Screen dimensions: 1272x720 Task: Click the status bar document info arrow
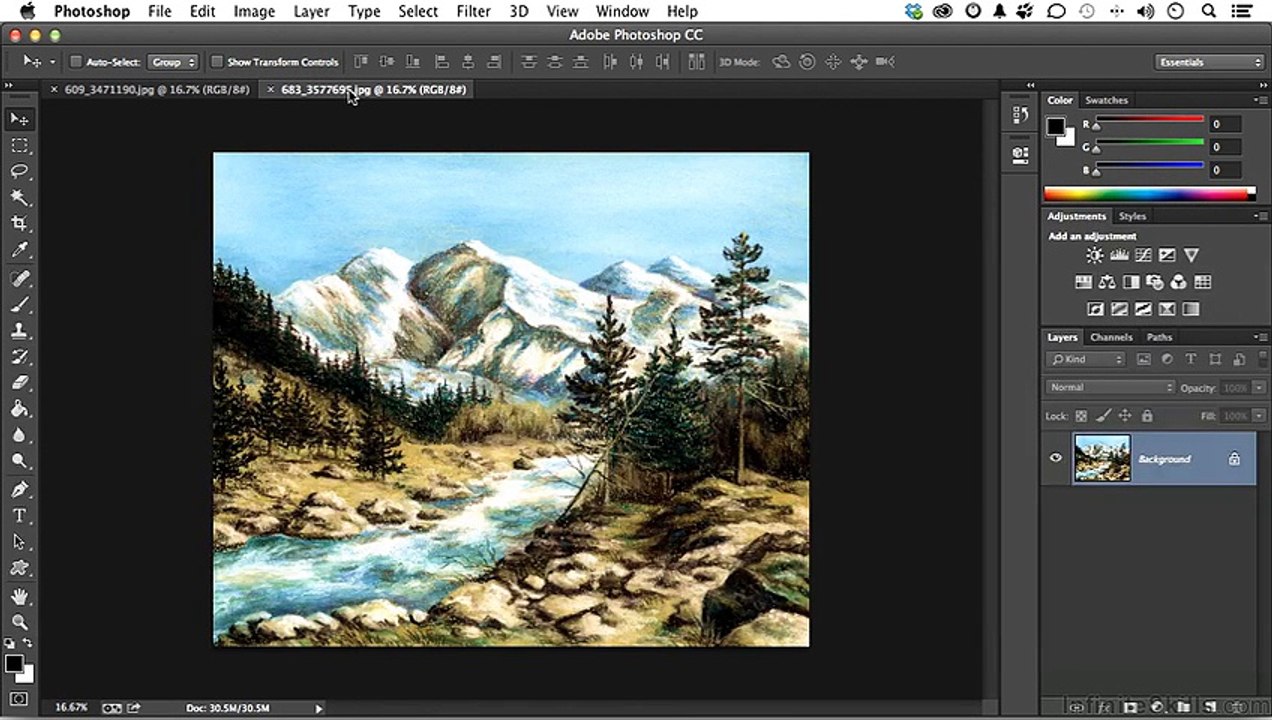tap(319, 708)
